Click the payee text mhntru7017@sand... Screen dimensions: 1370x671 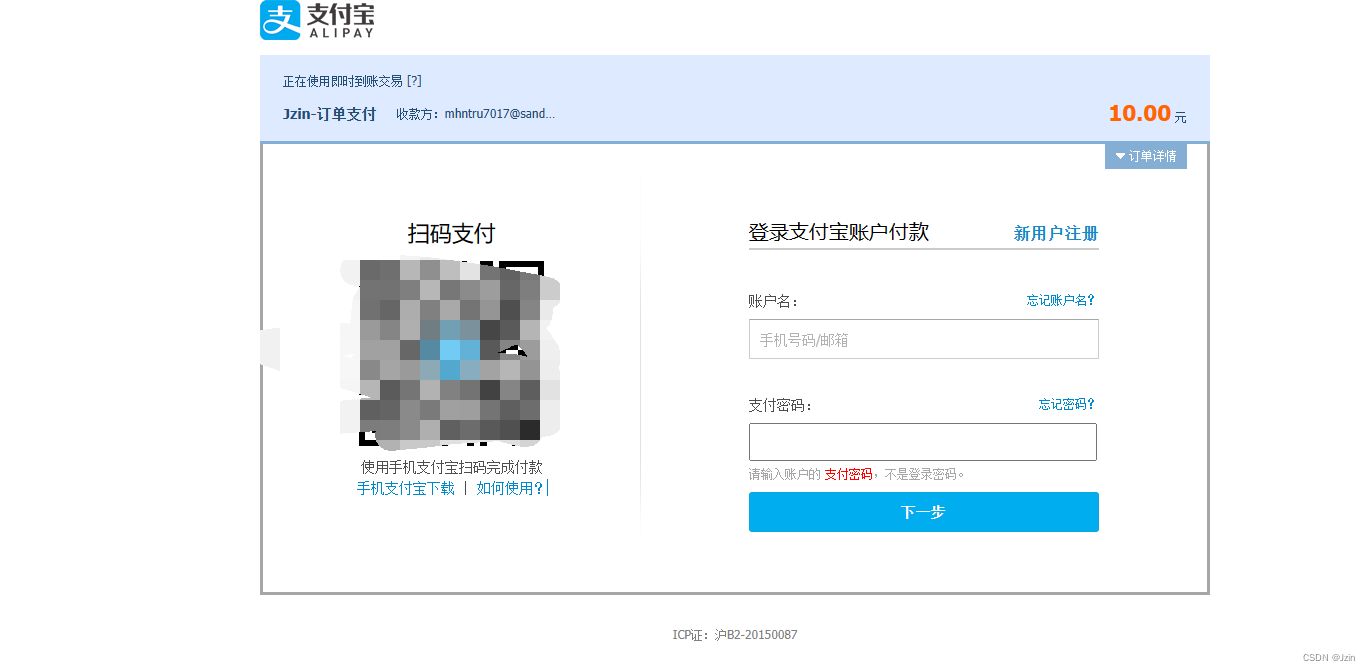click(x=499, y=114)
